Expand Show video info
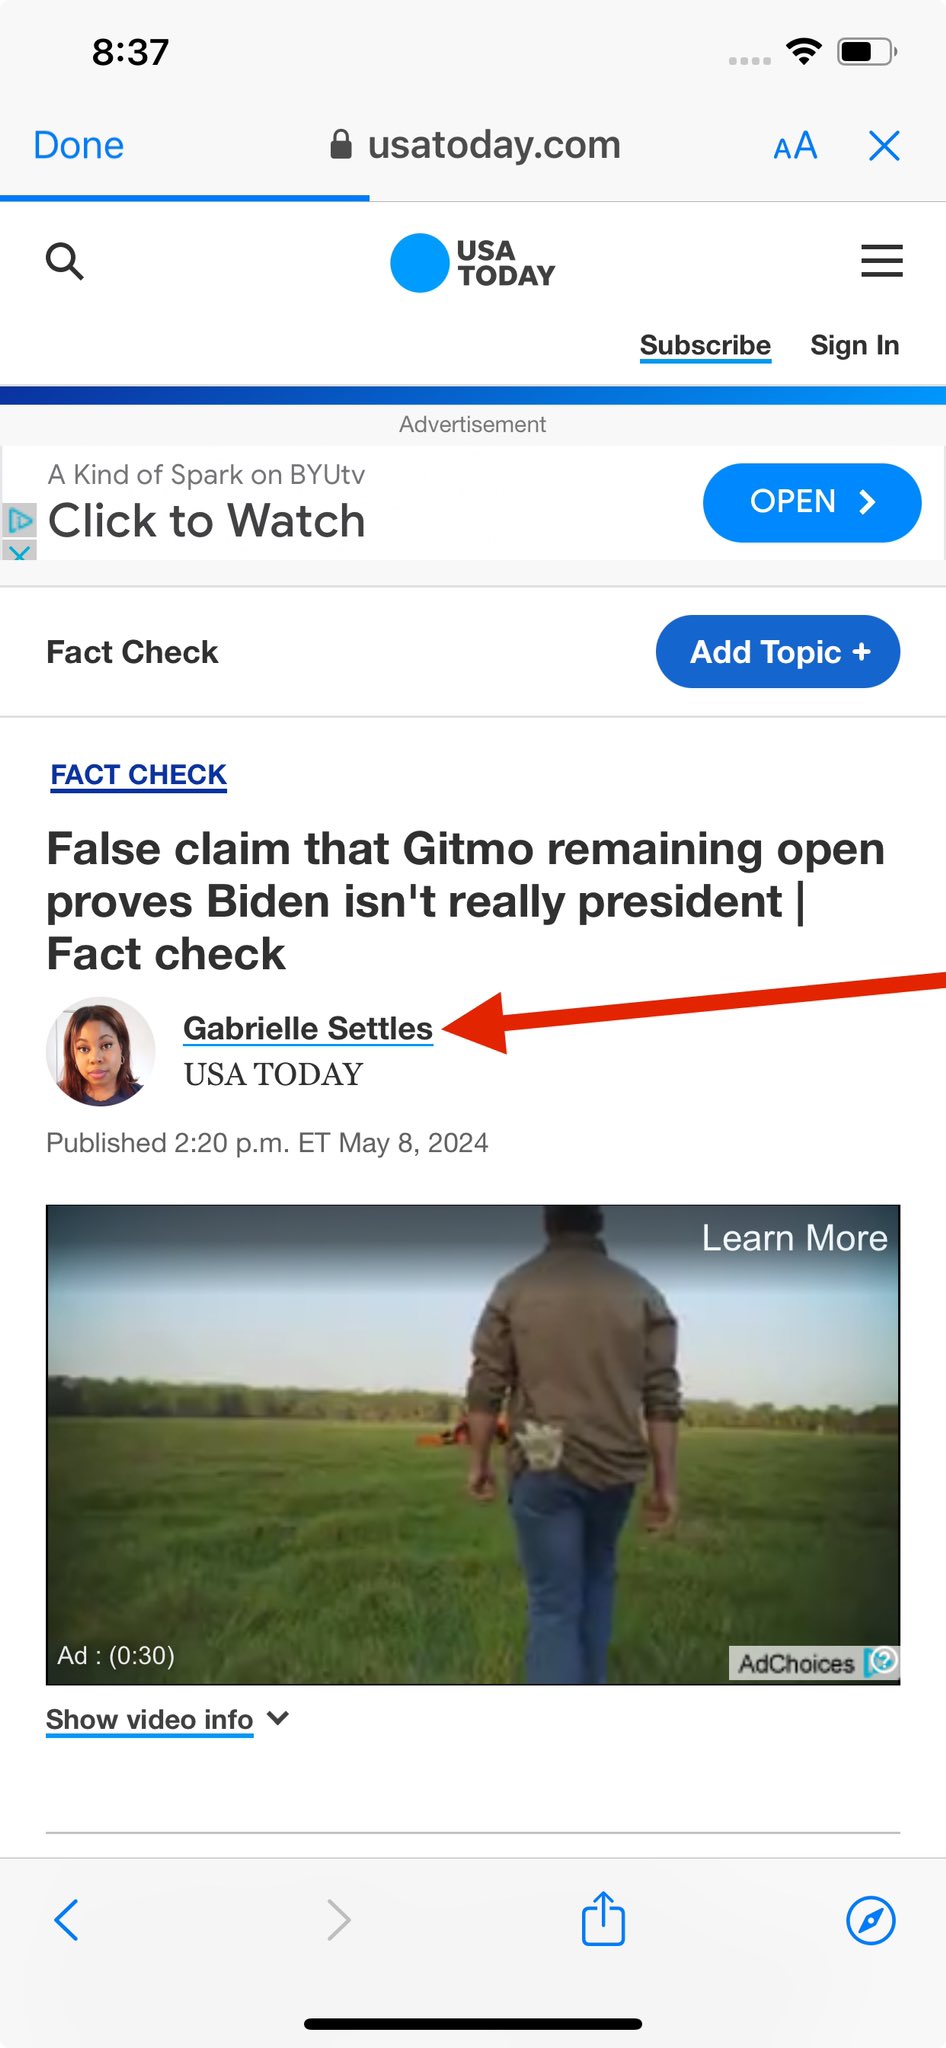Viewport: 946px width, 2048px height. click(x=167, y=1719)
